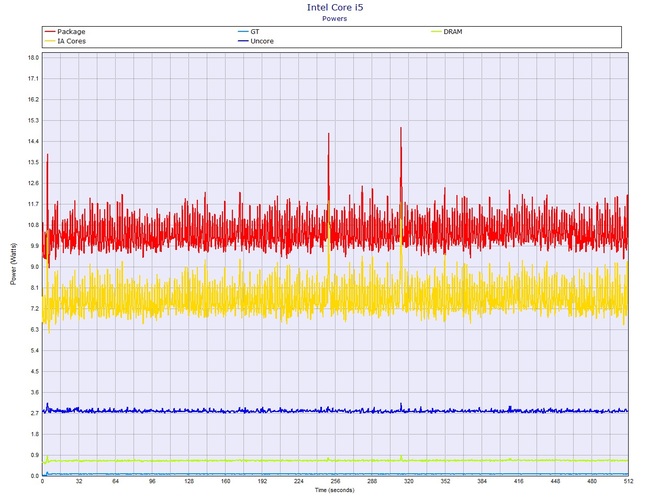The image size is (670, 502).
Task: Click the 512 x-axis tick label
Action: (x=628, y=481)
